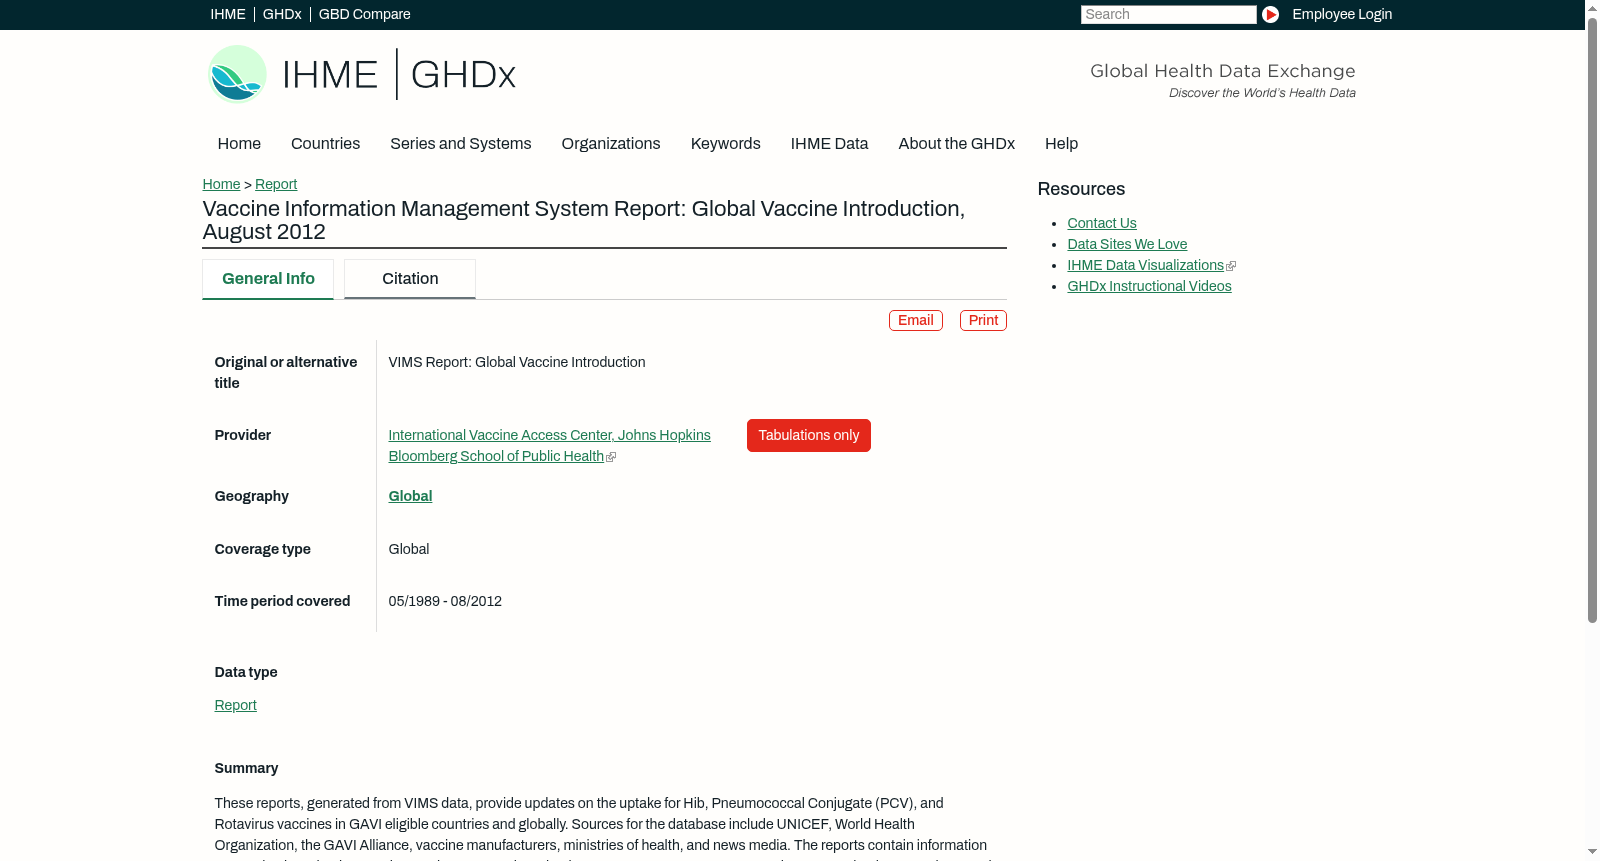Click the 'Geography' field label
This screenshot has height=861, width=1600.
pos(251,496)
